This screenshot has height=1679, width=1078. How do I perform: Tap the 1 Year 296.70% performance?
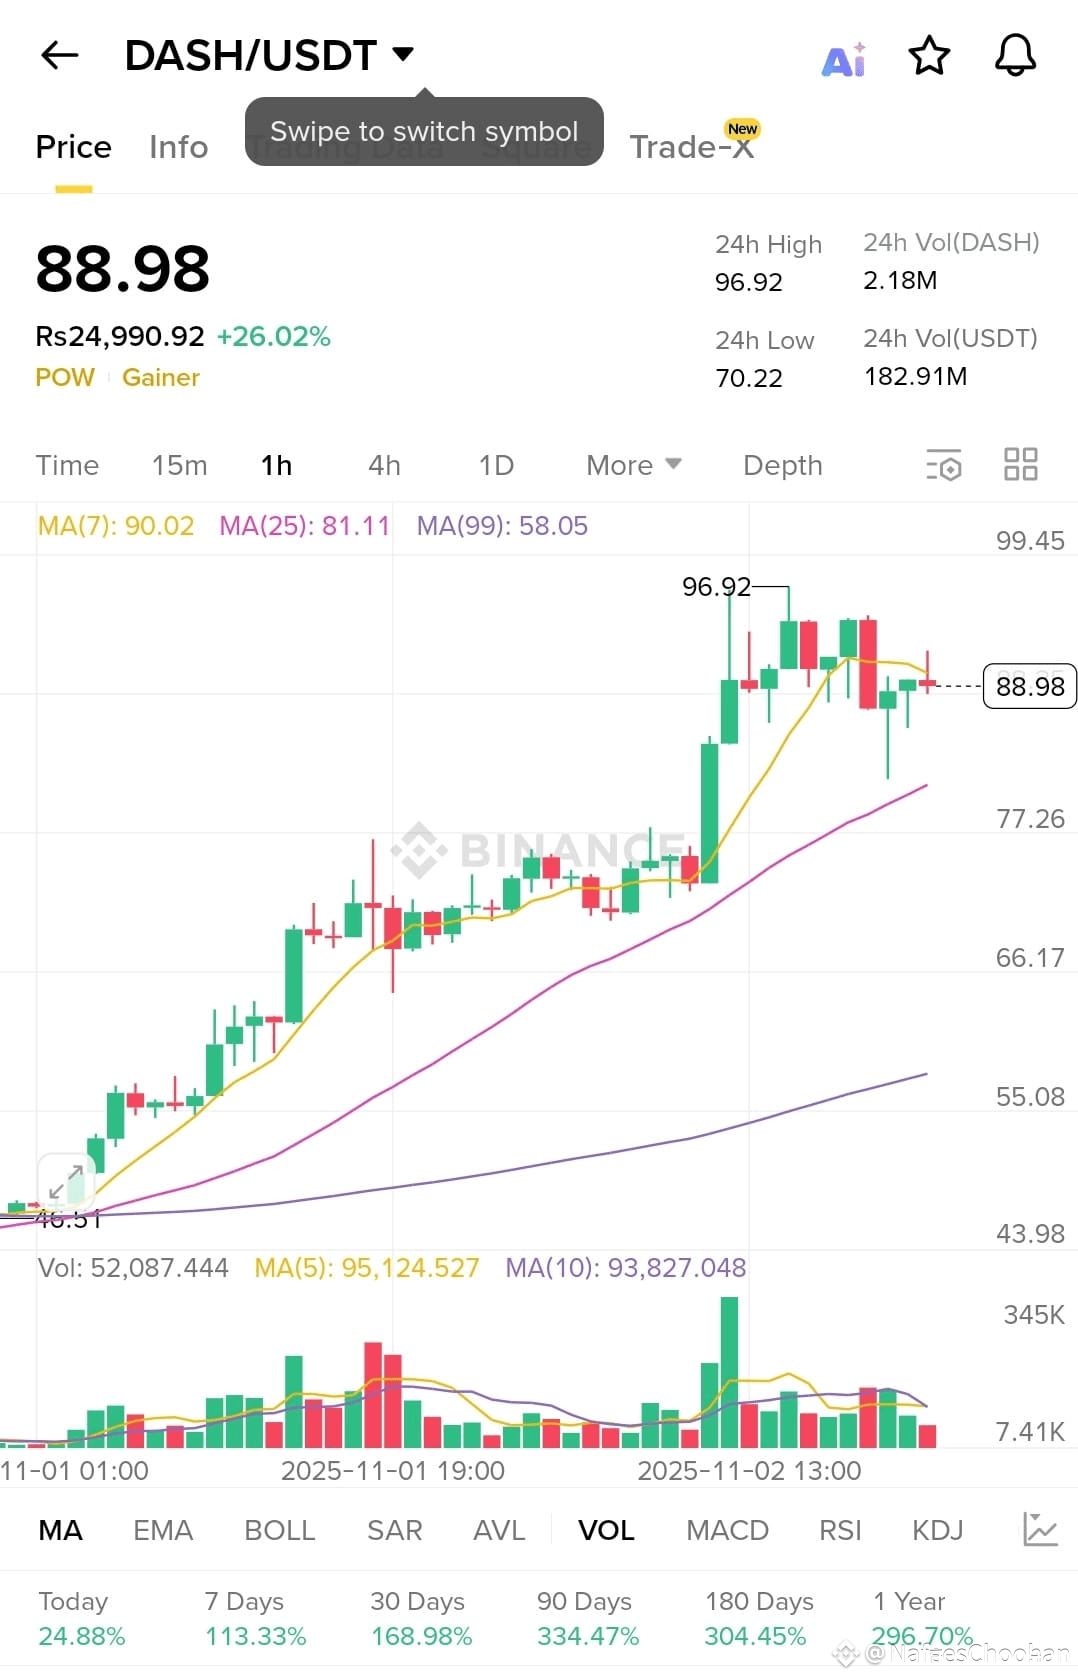tap(922, 1619)
